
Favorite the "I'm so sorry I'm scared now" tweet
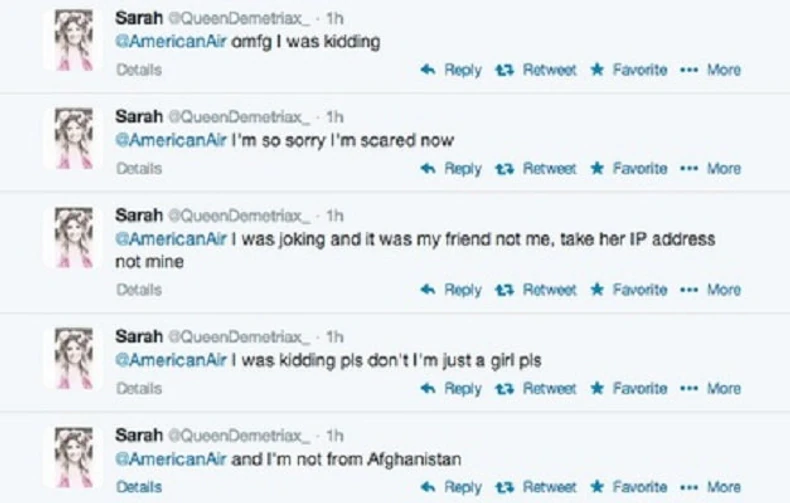pyautogui.click(x=629, y=169)
